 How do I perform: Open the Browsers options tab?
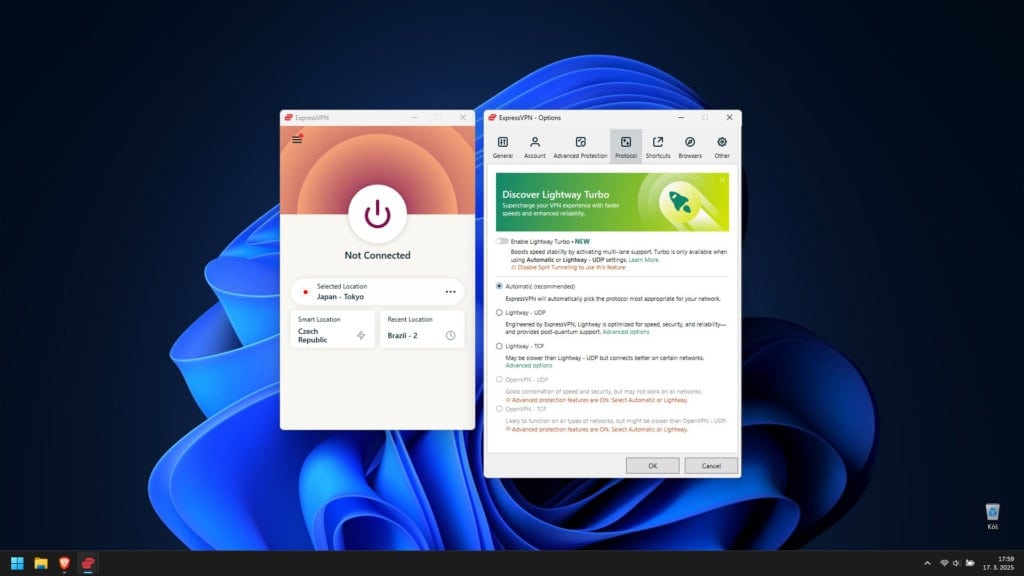click(690, 146)
